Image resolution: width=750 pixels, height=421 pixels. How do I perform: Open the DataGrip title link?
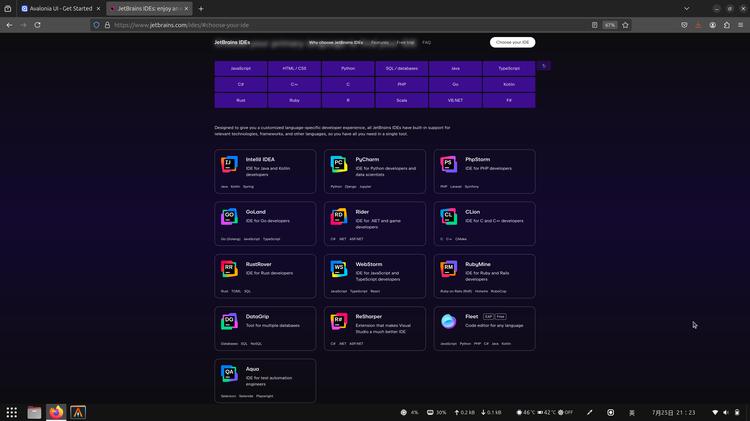pyautogui.click(x=257, y=316)
